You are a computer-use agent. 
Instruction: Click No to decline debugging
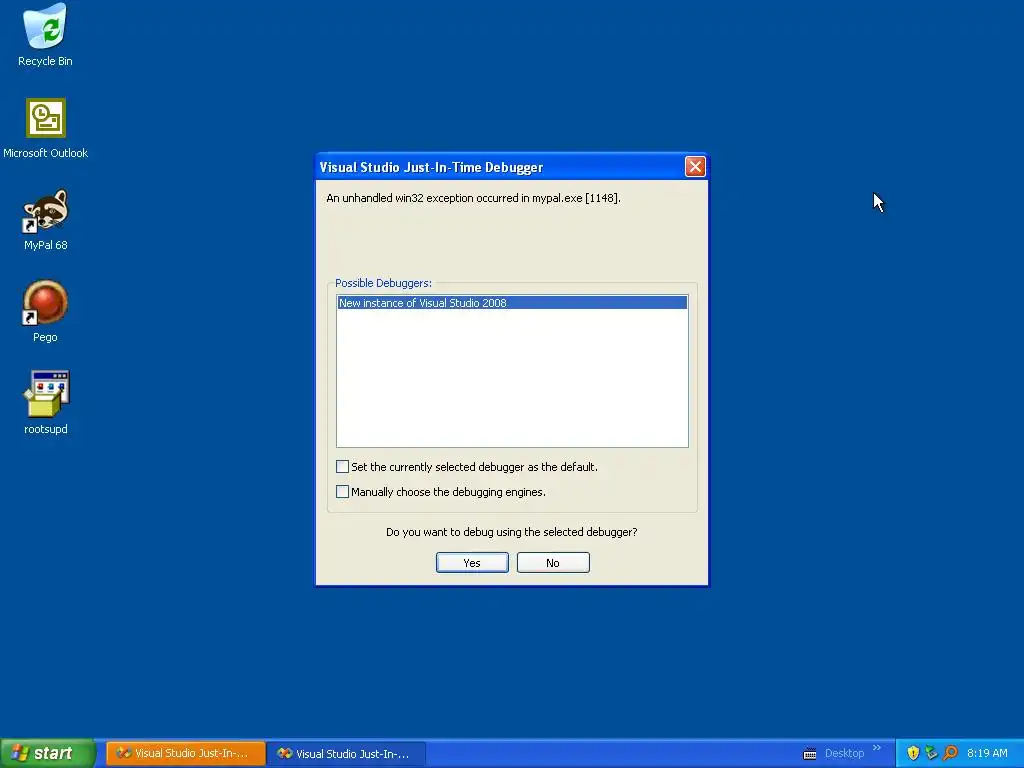point(553,563)
